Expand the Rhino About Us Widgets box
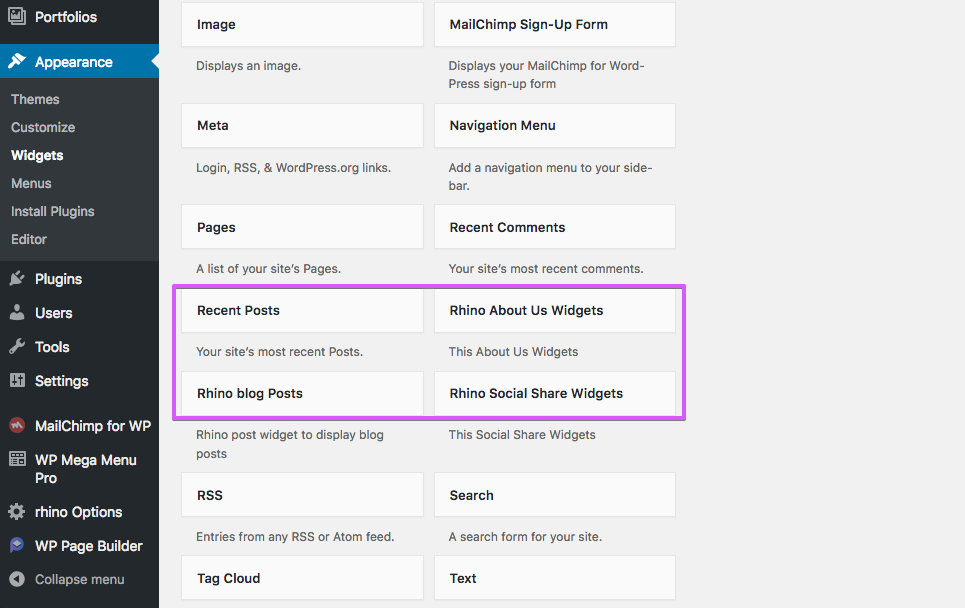Viewport: 965px width, 608px height. tap(555, 311)
